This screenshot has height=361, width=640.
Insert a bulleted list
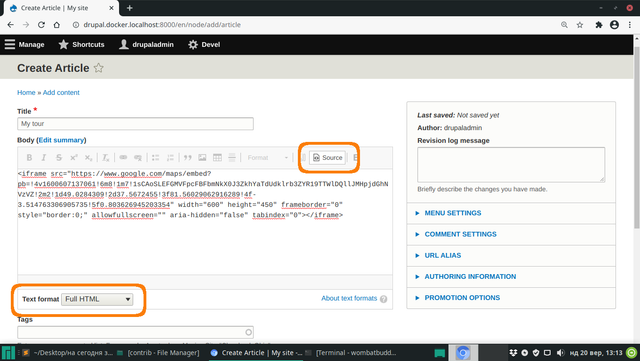(156, 158)
